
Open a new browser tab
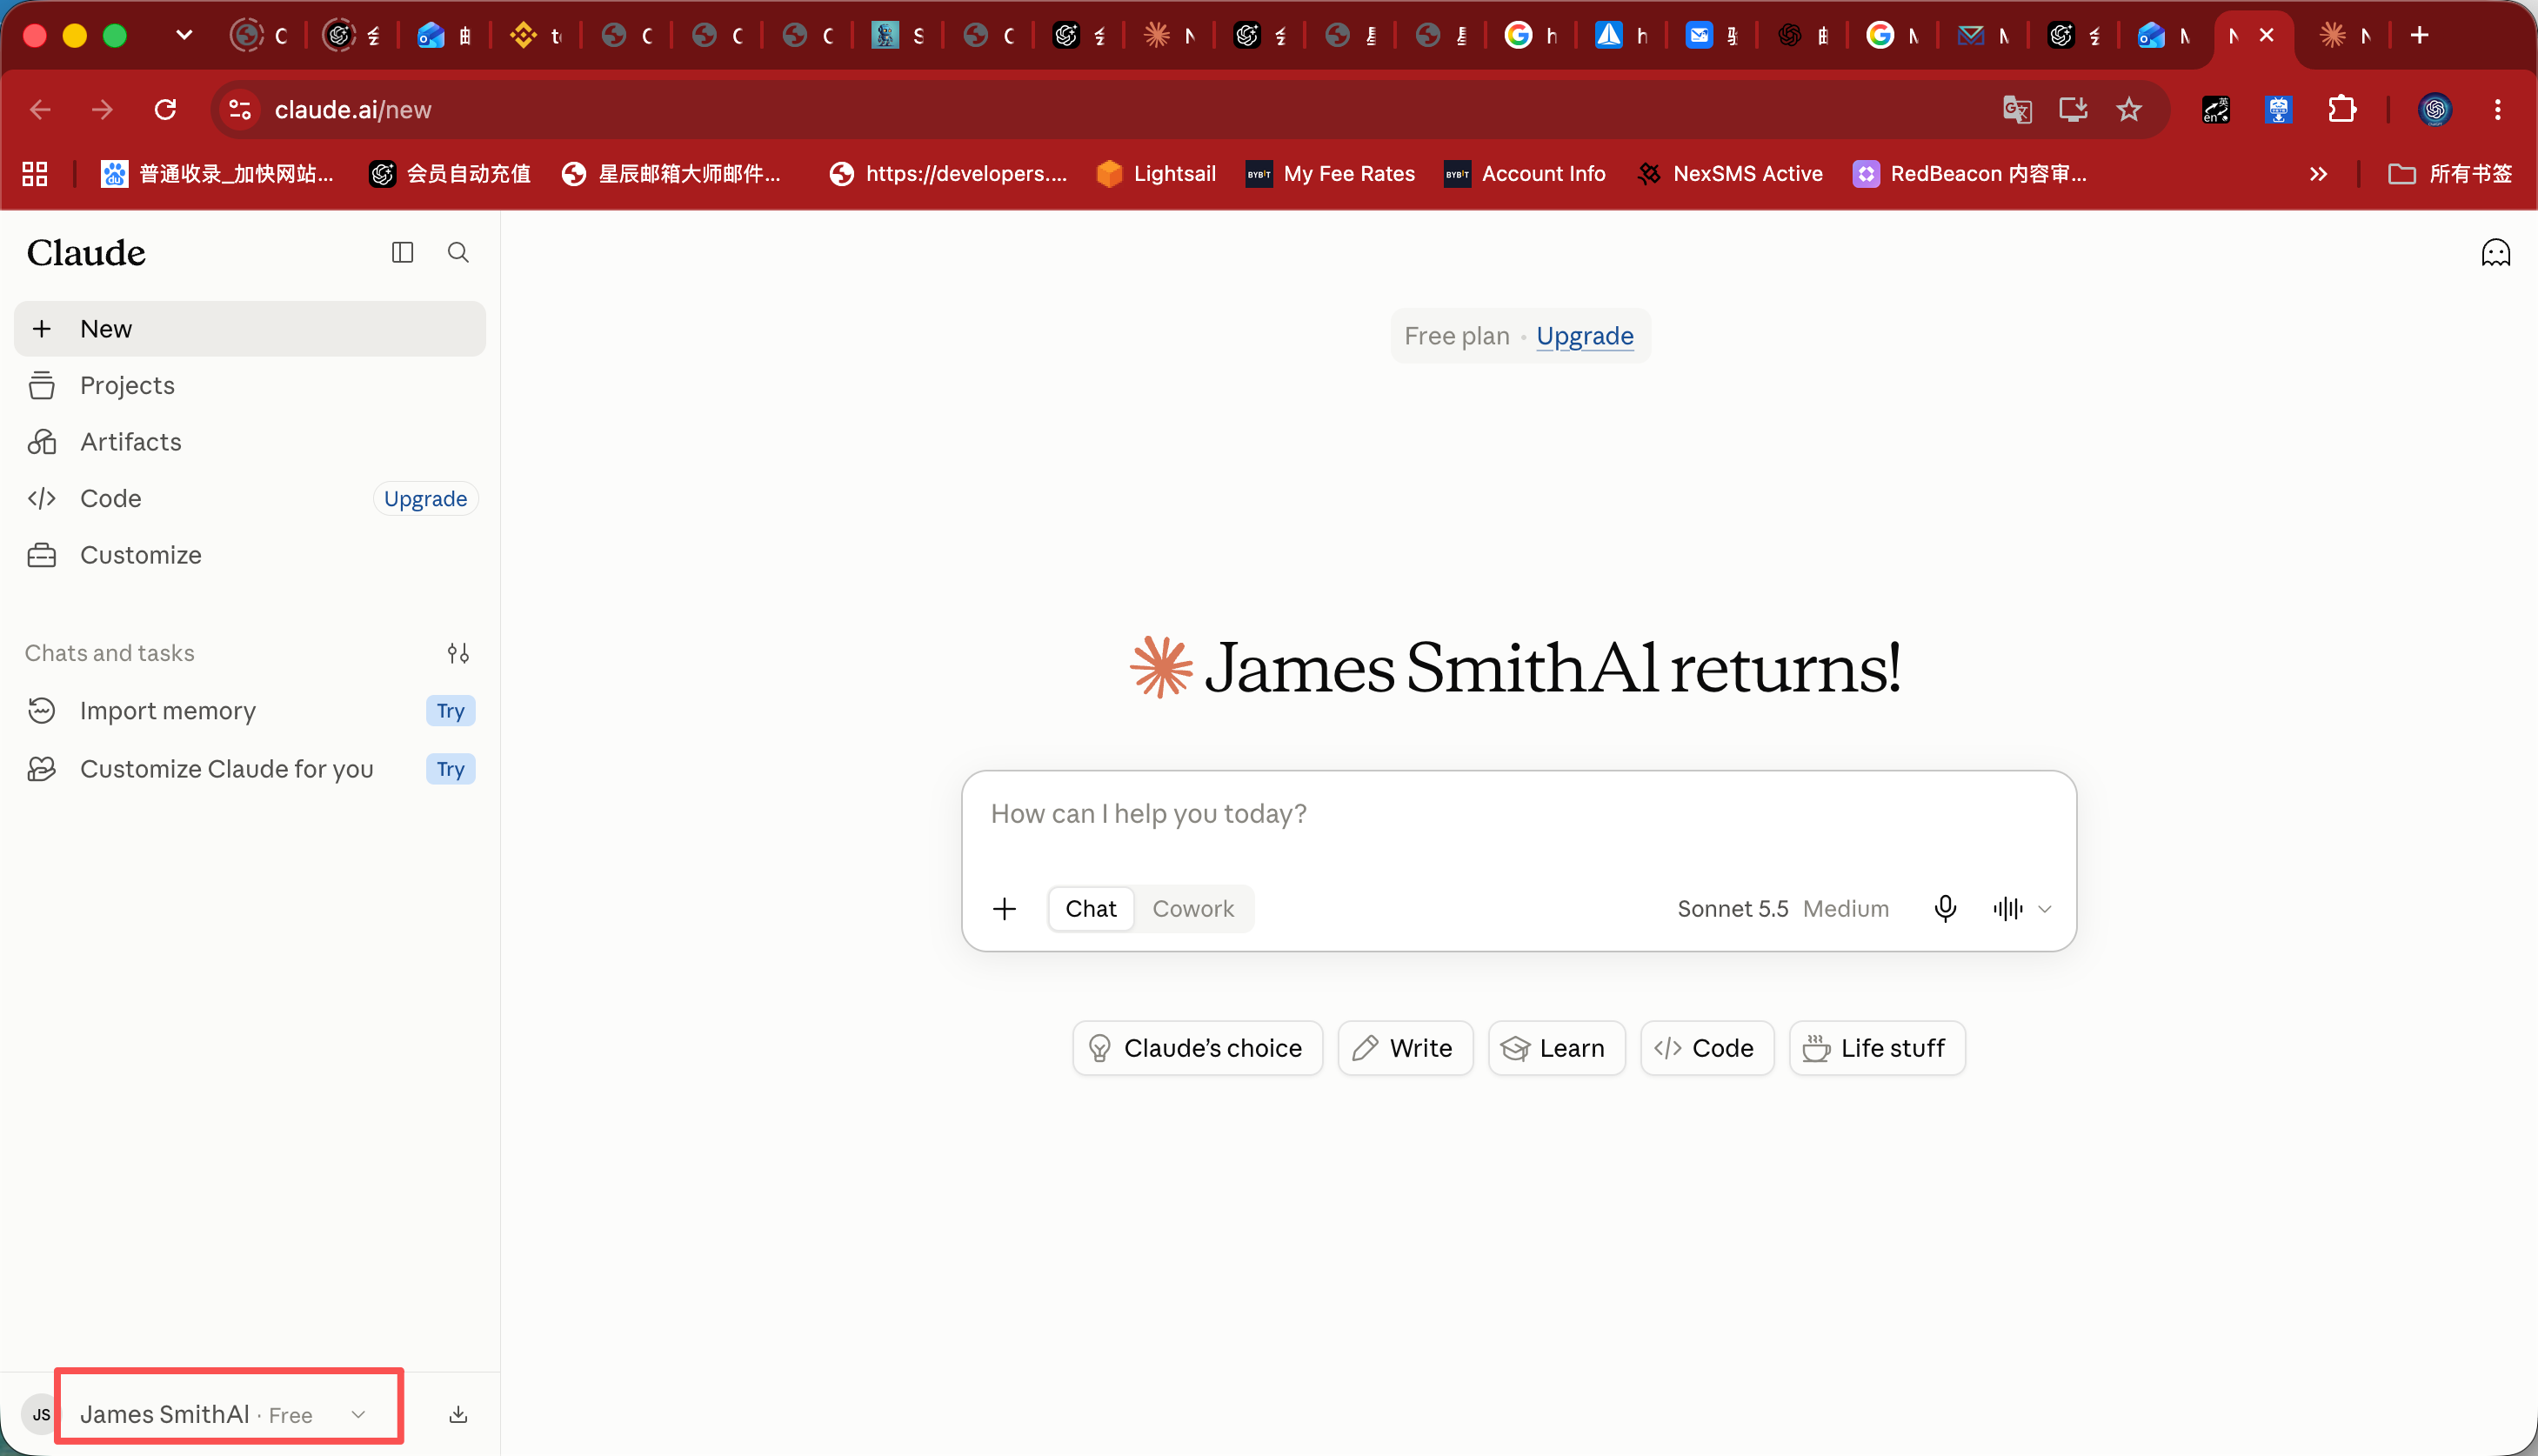click(2419, 36)
